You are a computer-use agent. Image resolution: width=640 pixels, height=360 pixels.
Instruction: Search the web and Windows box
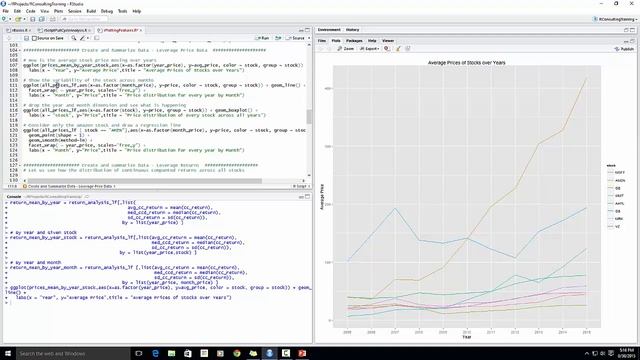[x=73, y=353]
